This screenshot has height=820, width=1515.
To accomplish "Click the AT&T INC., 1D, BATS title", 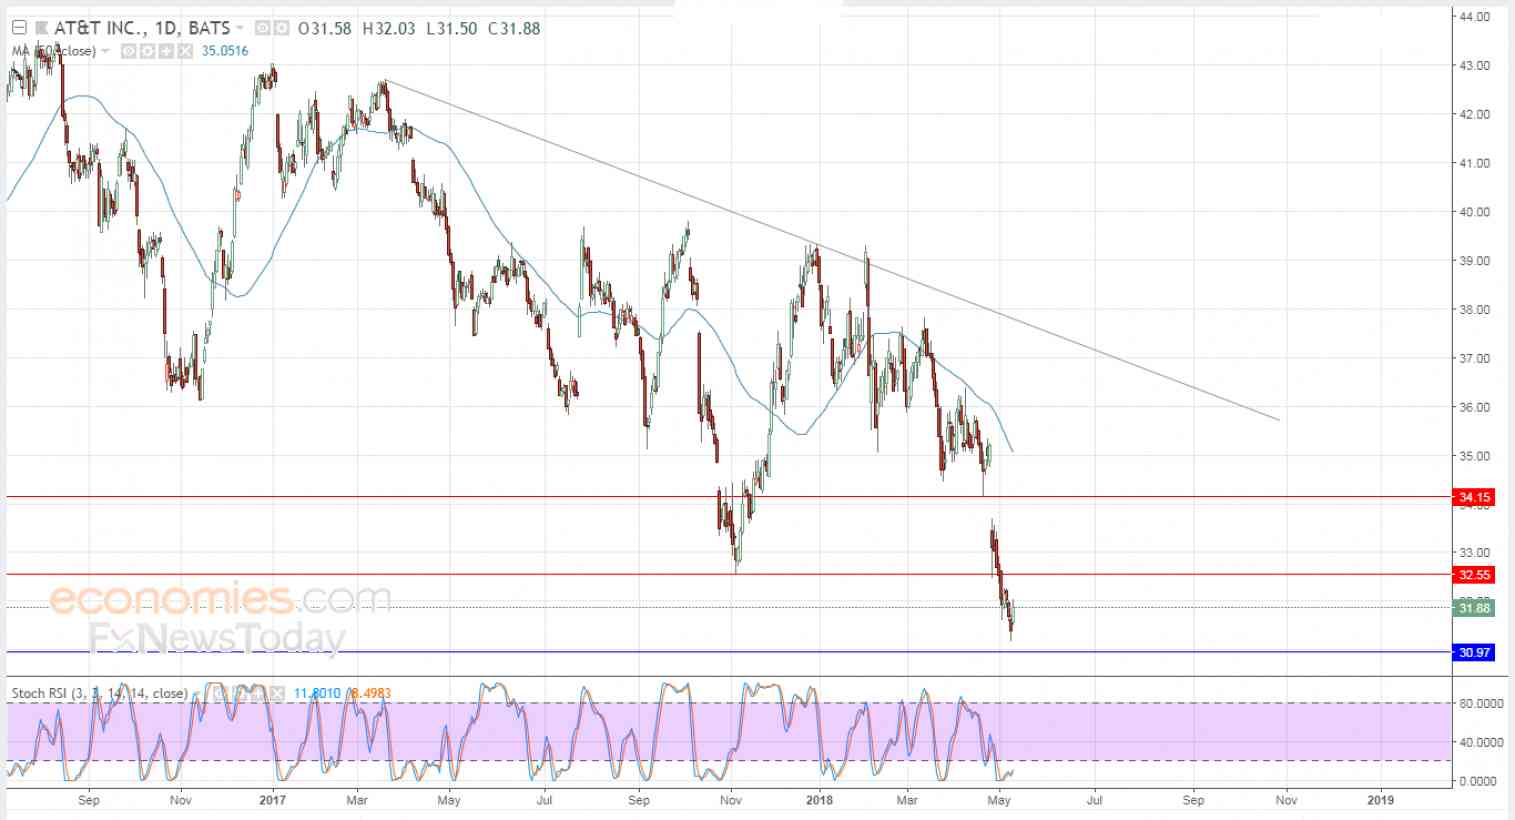I will click(x=142, y=28).
